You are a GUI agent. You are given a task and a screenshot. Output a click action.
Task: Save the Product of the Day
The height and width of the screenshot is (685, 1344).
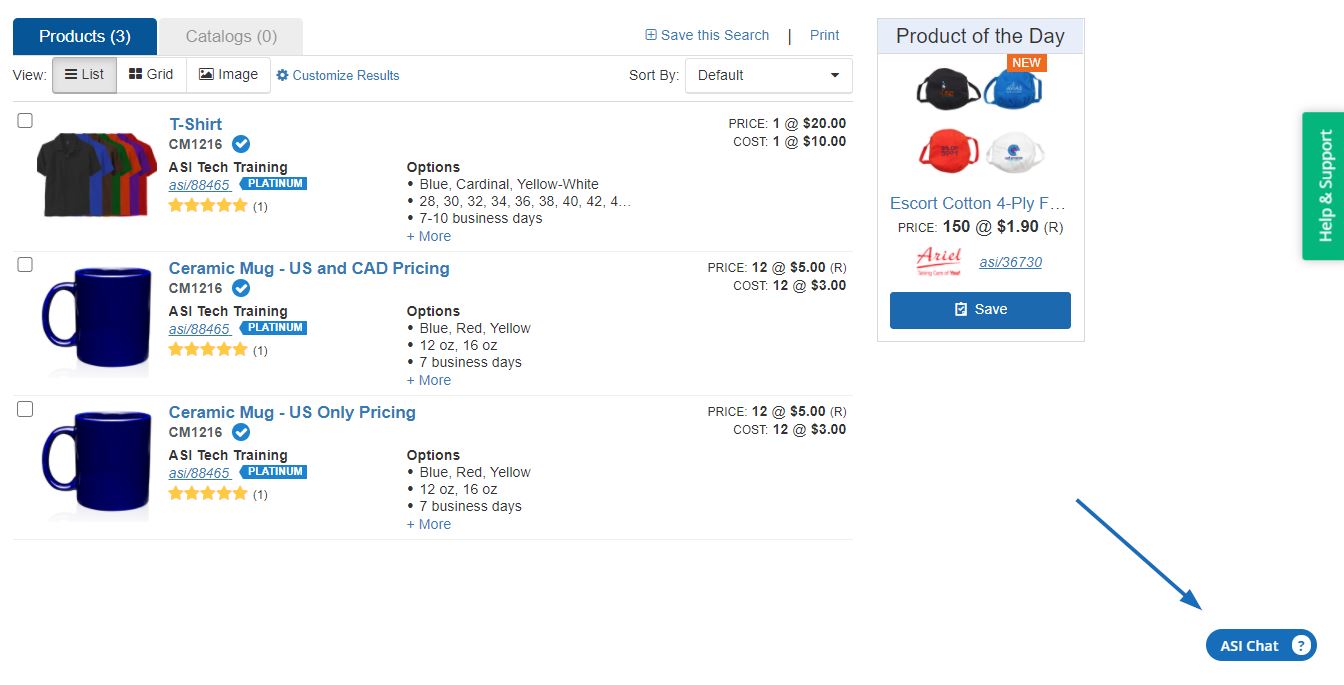[980, 310]
